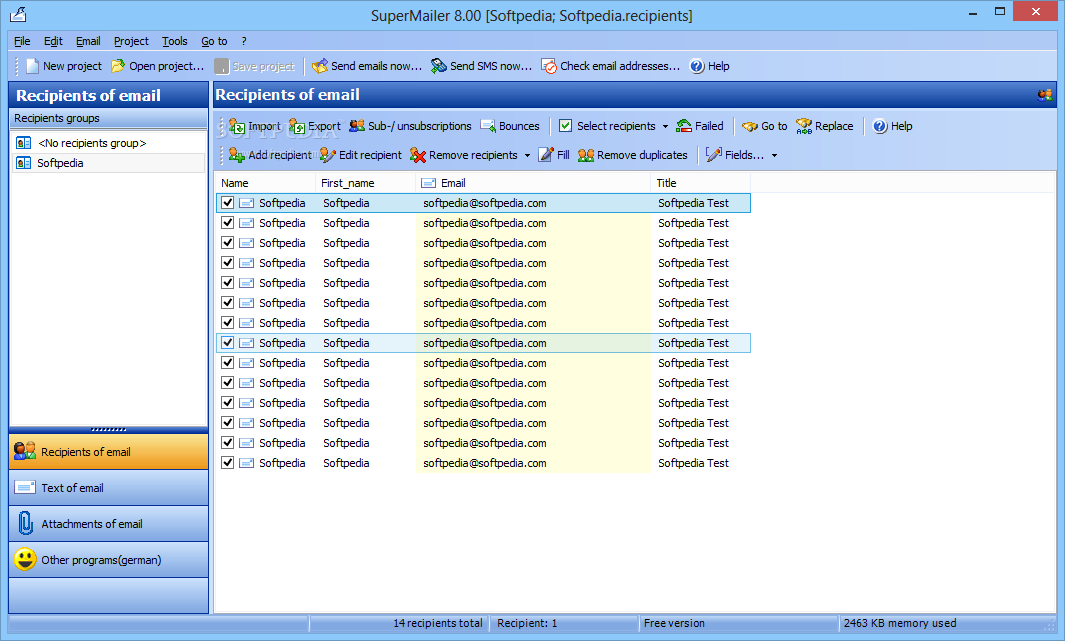Image resolution: width=1065 pixels, height=641 pixels.
Task: Expand the Fields... dropdown arrow
Action: pyautogui.click(x=774, y=155)
